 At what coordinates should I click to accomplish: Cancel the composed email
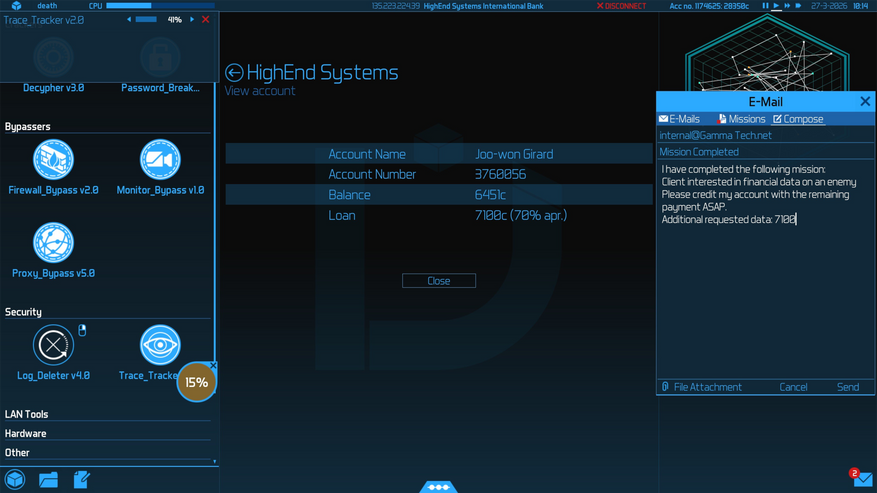click(x=793, y=387)
